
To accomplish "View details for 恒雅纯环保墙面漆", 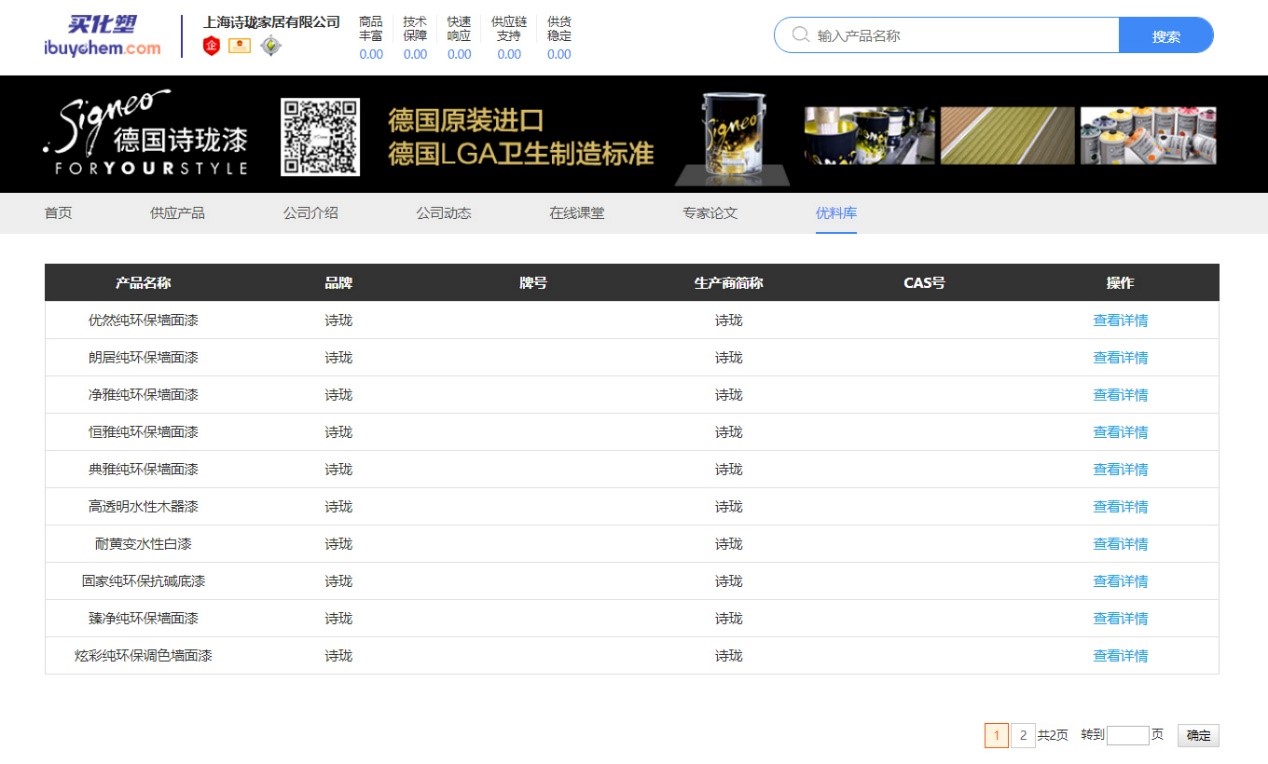I will click(x=1120, y=432).
